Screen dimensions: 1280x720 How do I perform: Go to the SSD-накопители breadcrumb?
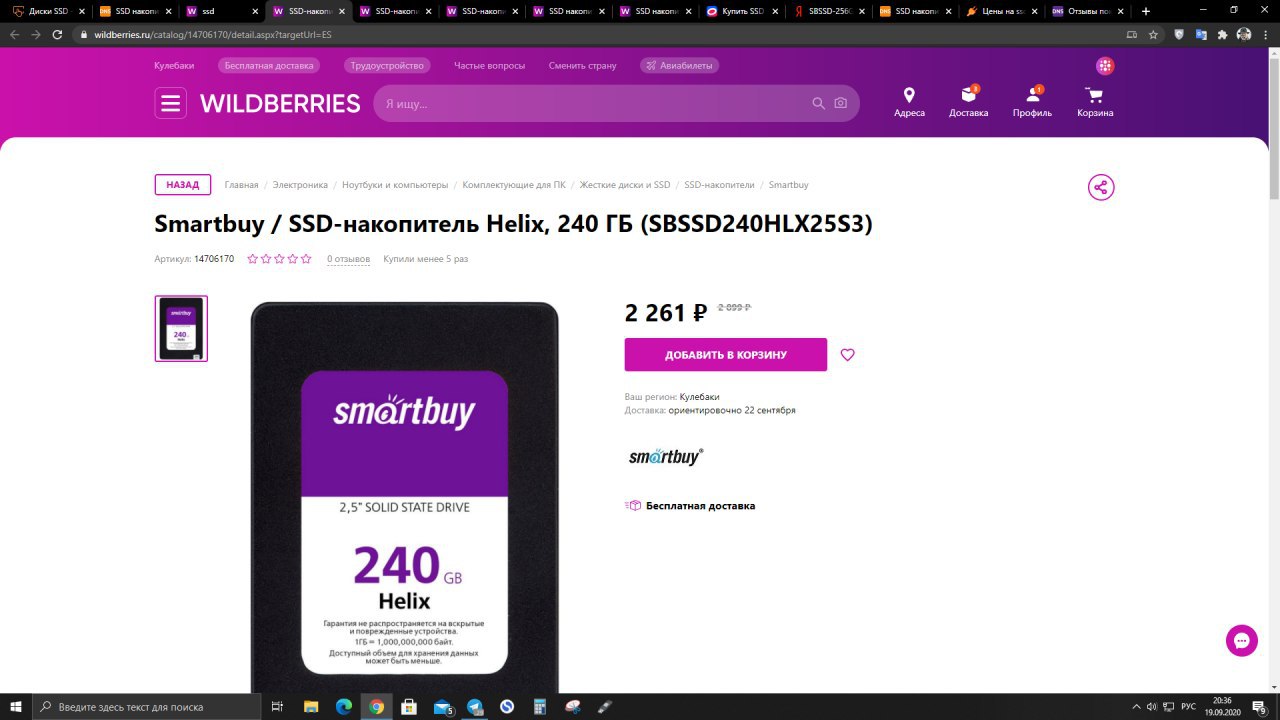click(720, 185)
